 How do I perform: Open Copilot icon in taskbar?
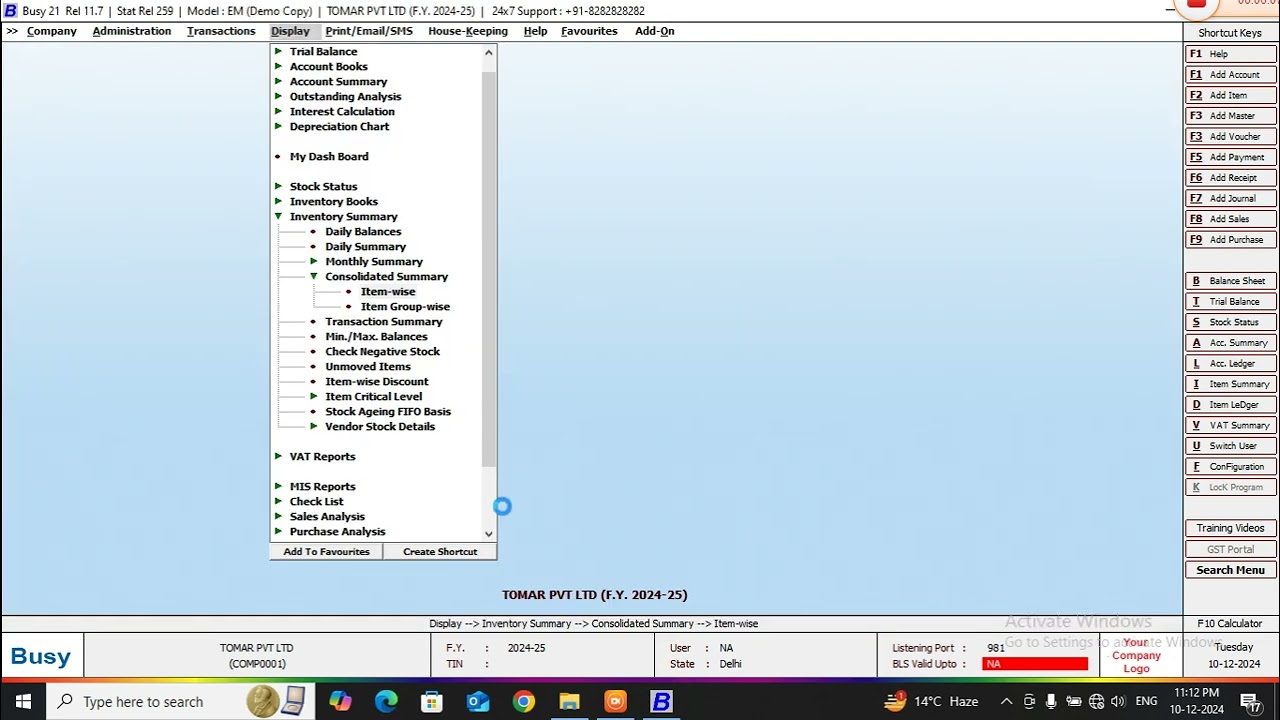point(340,702)
